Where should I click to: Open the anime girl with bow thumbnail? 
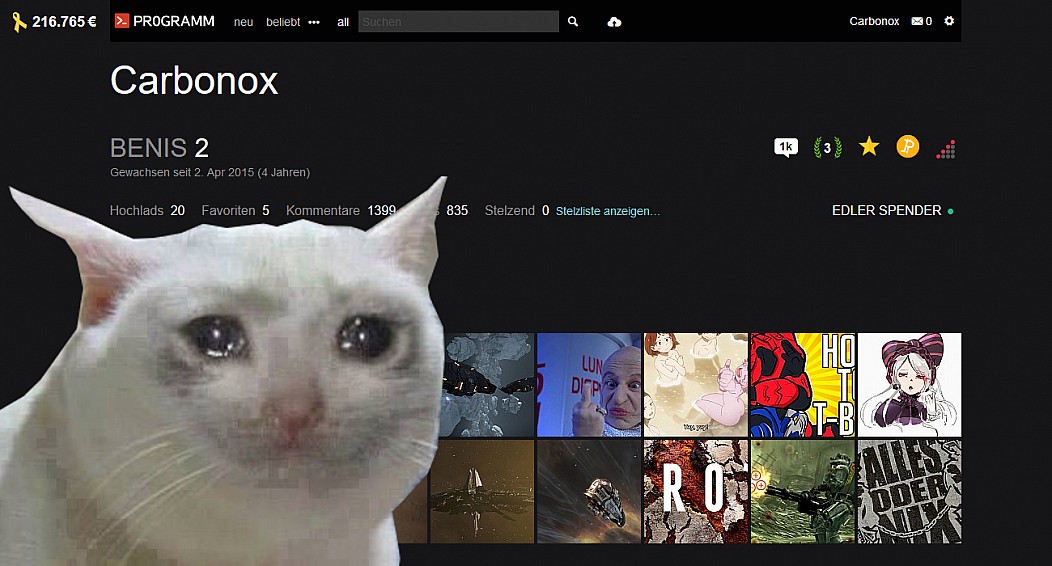tap(909, 385)
